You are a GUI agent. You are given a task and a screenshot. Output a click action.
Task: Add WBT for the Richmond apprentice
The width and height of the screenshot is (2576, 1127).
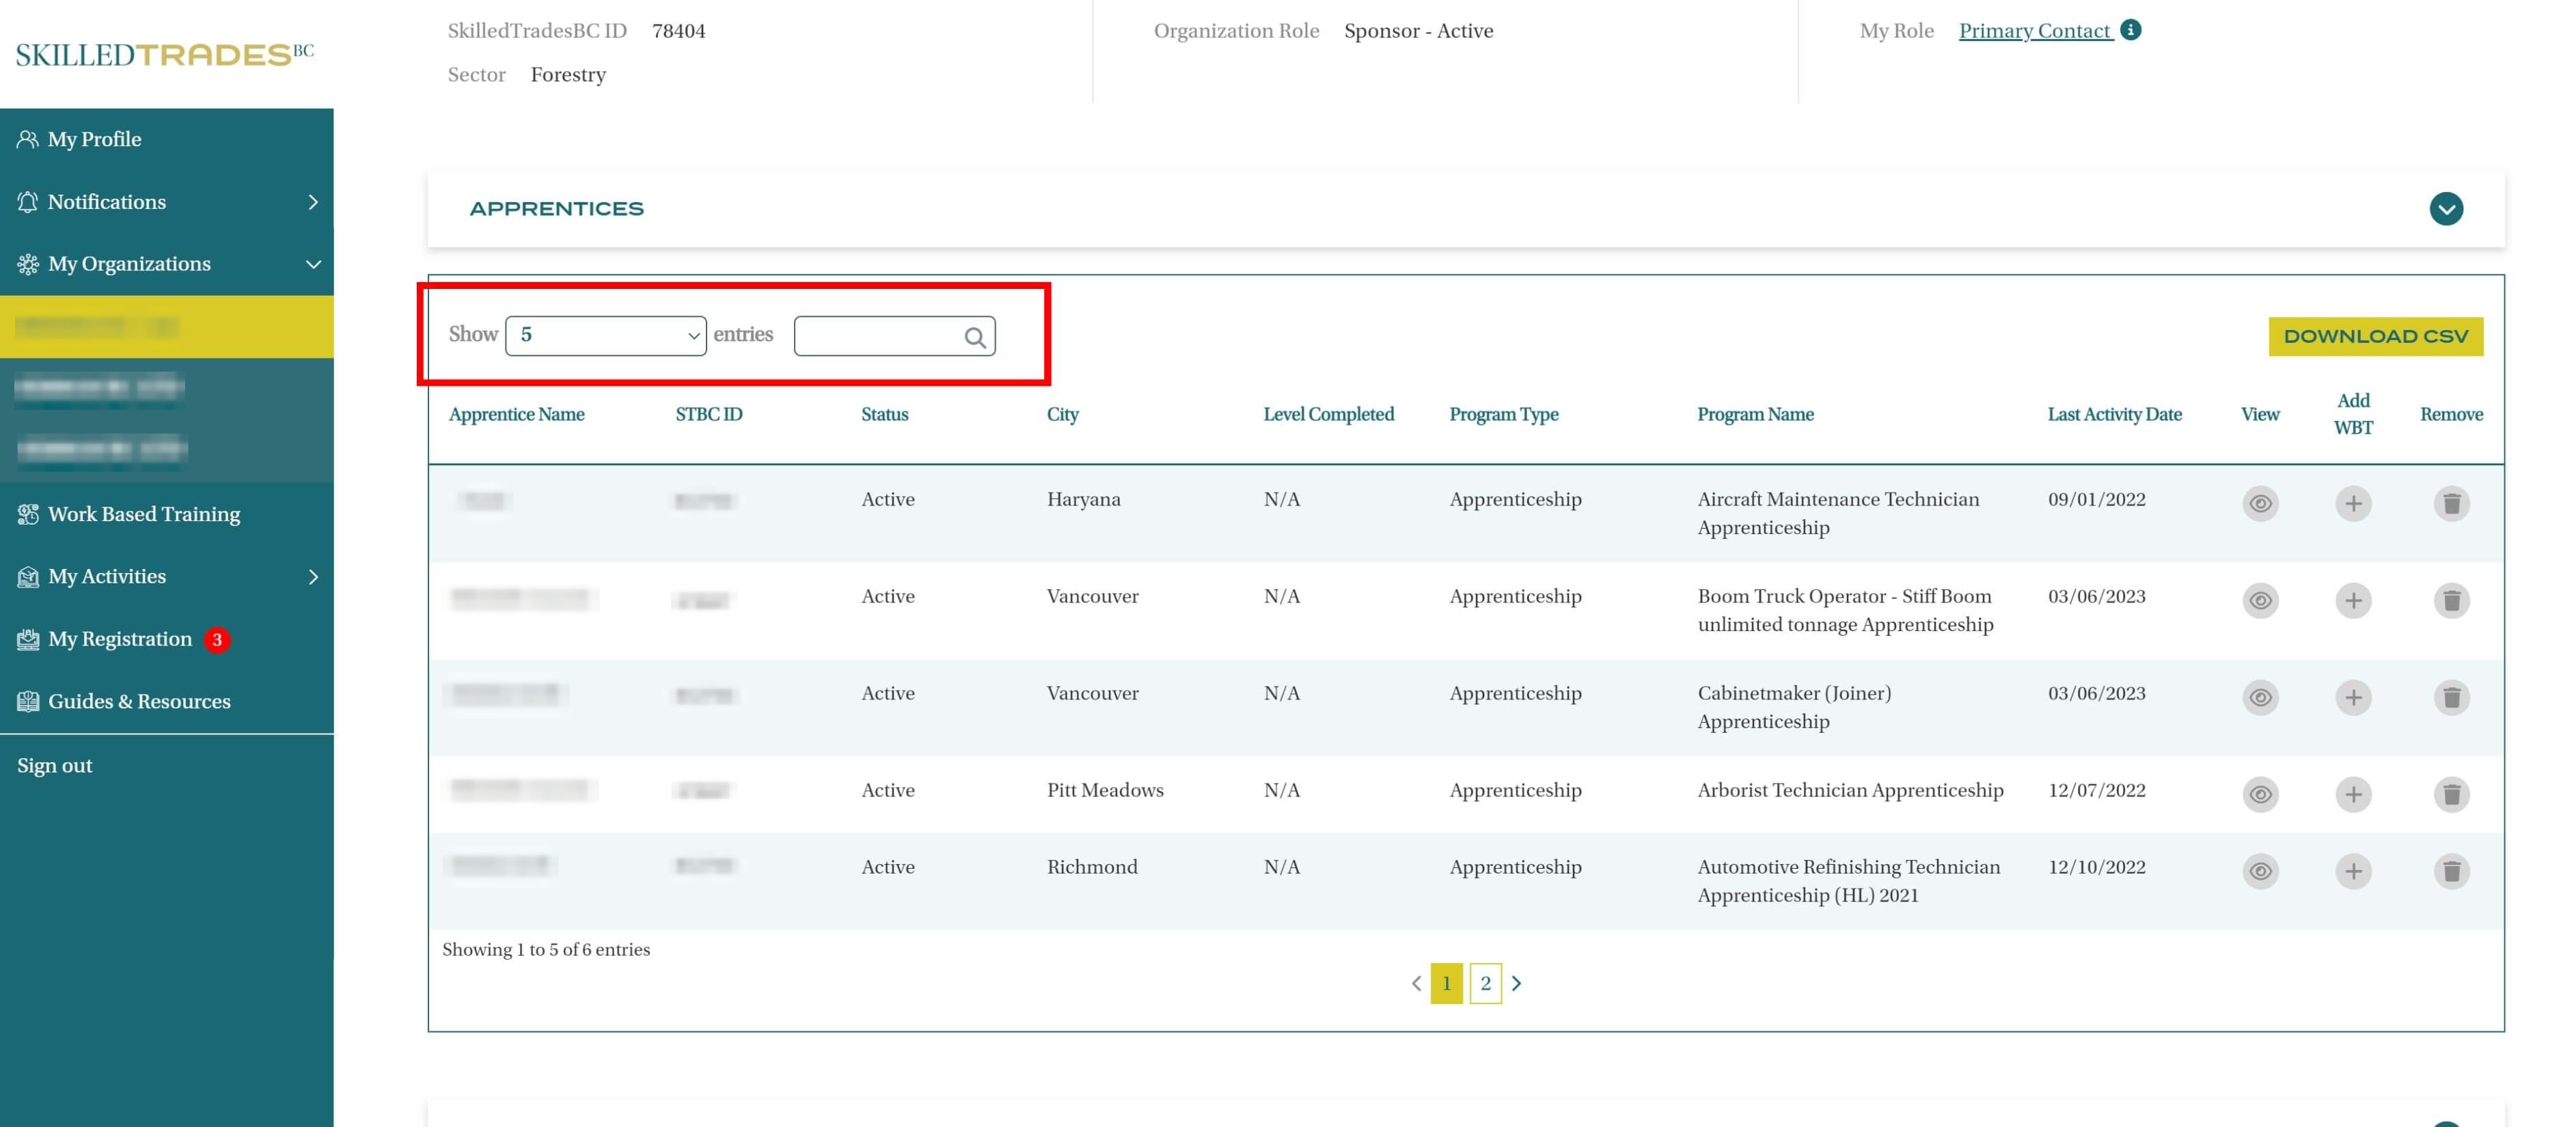point(2353,871)
